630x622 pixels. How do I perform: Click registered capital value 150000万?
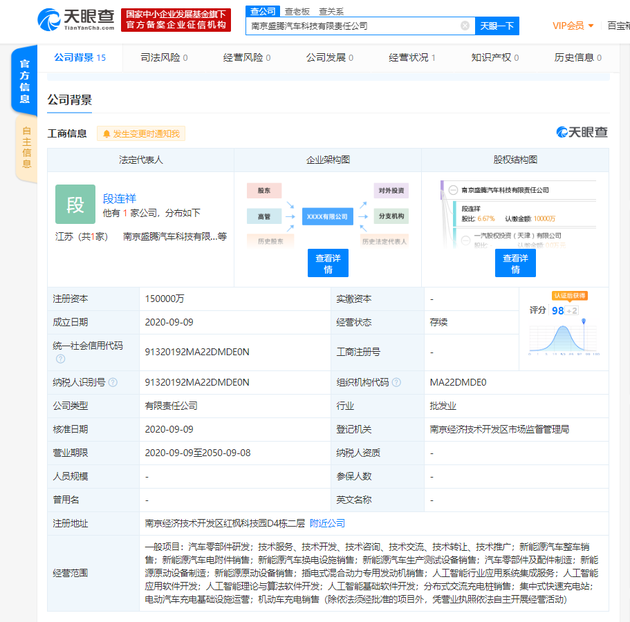click(164, 299)
